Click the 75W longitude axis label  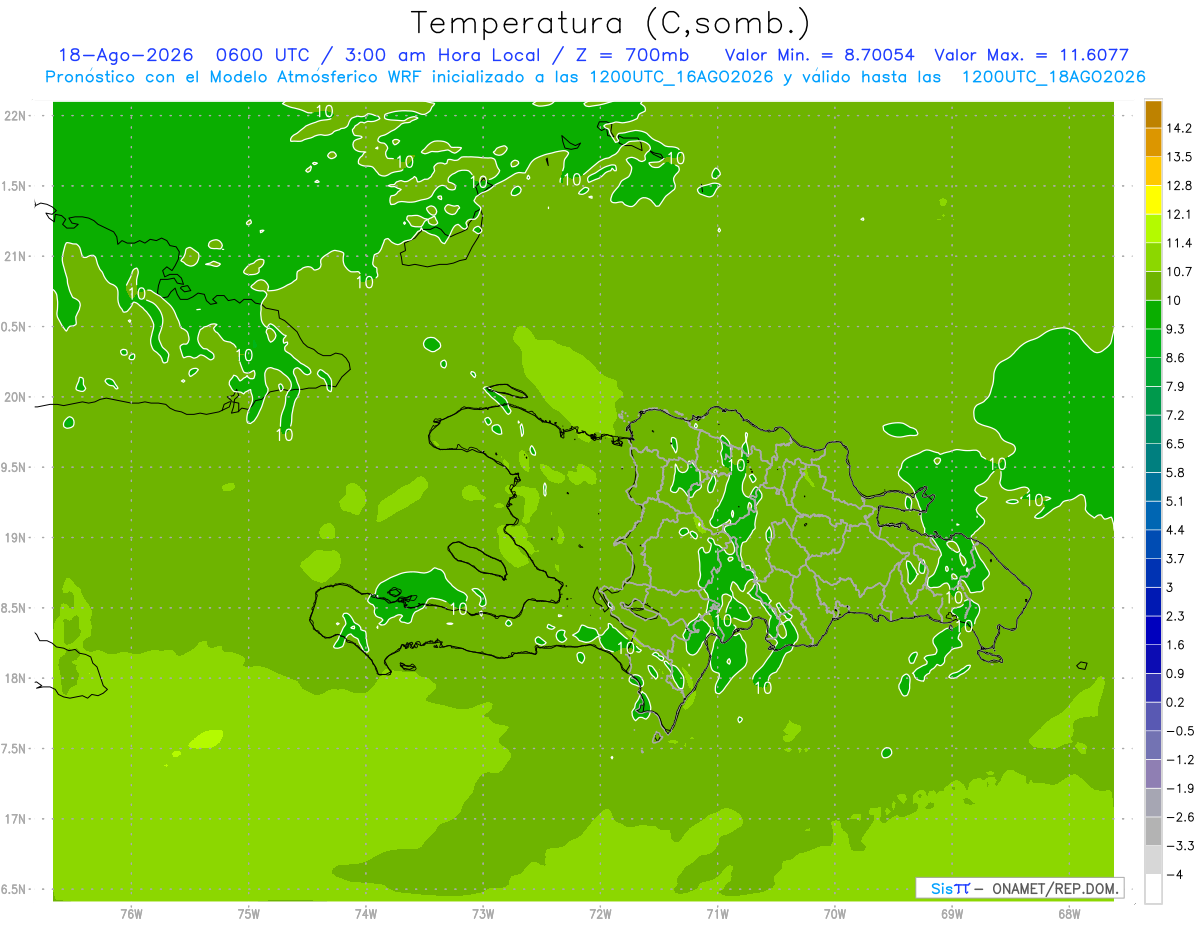coord(248,914)
